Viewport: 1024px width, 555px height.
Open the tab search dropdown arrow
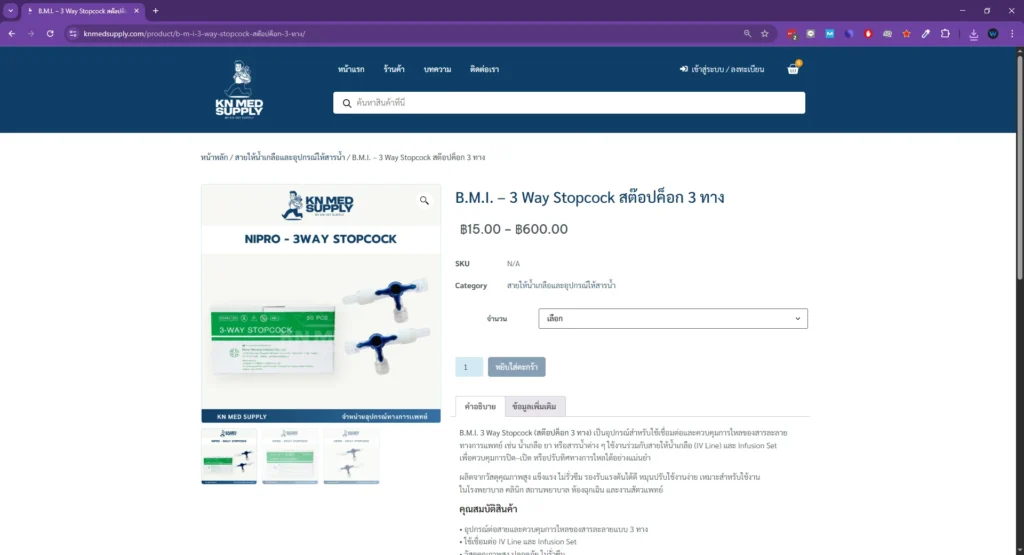pos(10,10)
